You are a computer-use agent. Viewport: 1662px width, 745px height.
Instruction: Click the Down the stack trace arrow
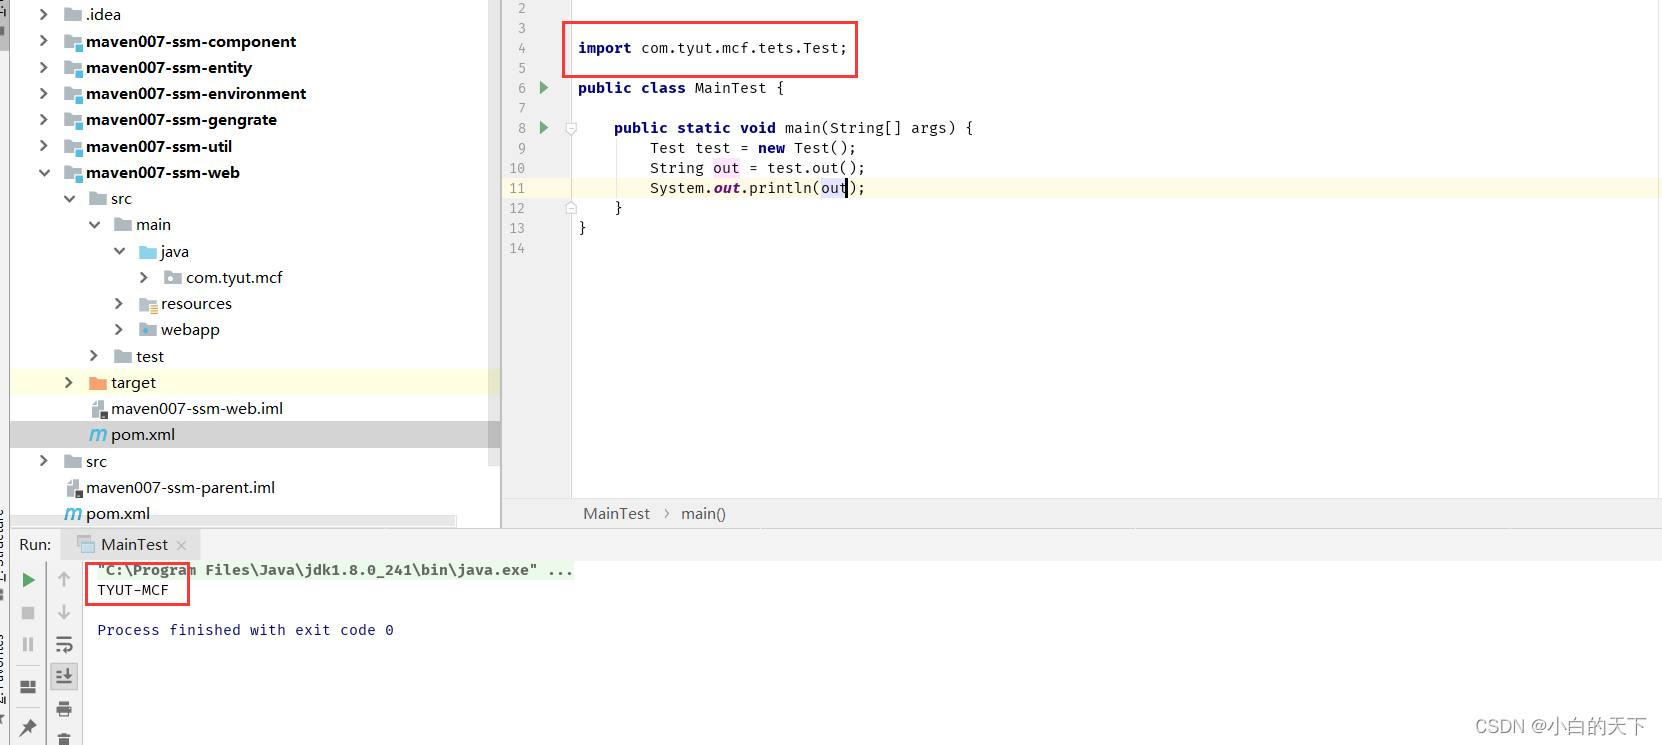[x=64, y=611]
